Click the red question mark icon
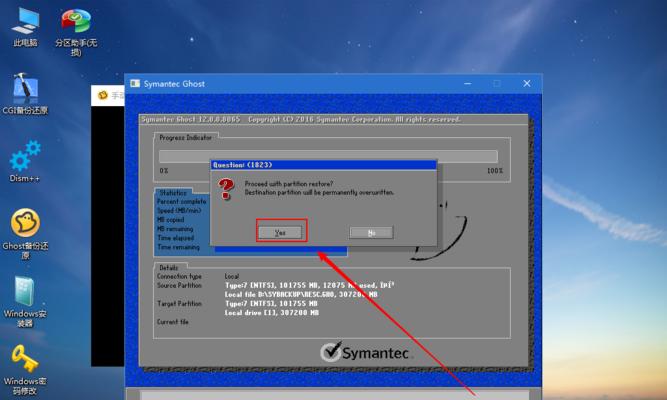This screenshot has height=400, width=667. click(226, 189)
